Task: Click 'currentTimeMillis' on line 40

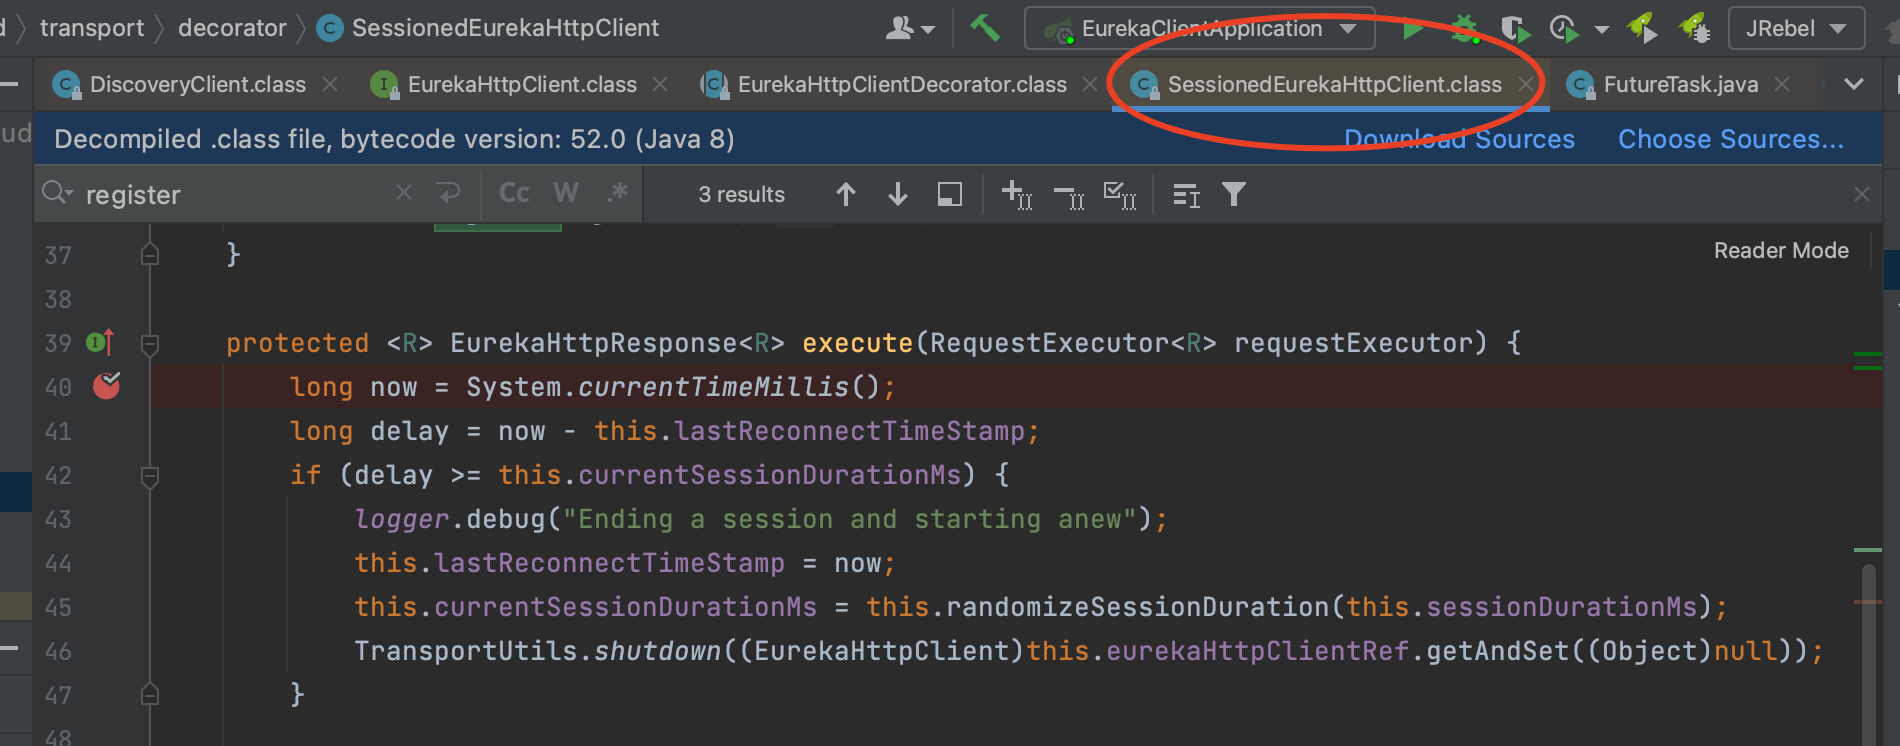Action: [714, 387]
